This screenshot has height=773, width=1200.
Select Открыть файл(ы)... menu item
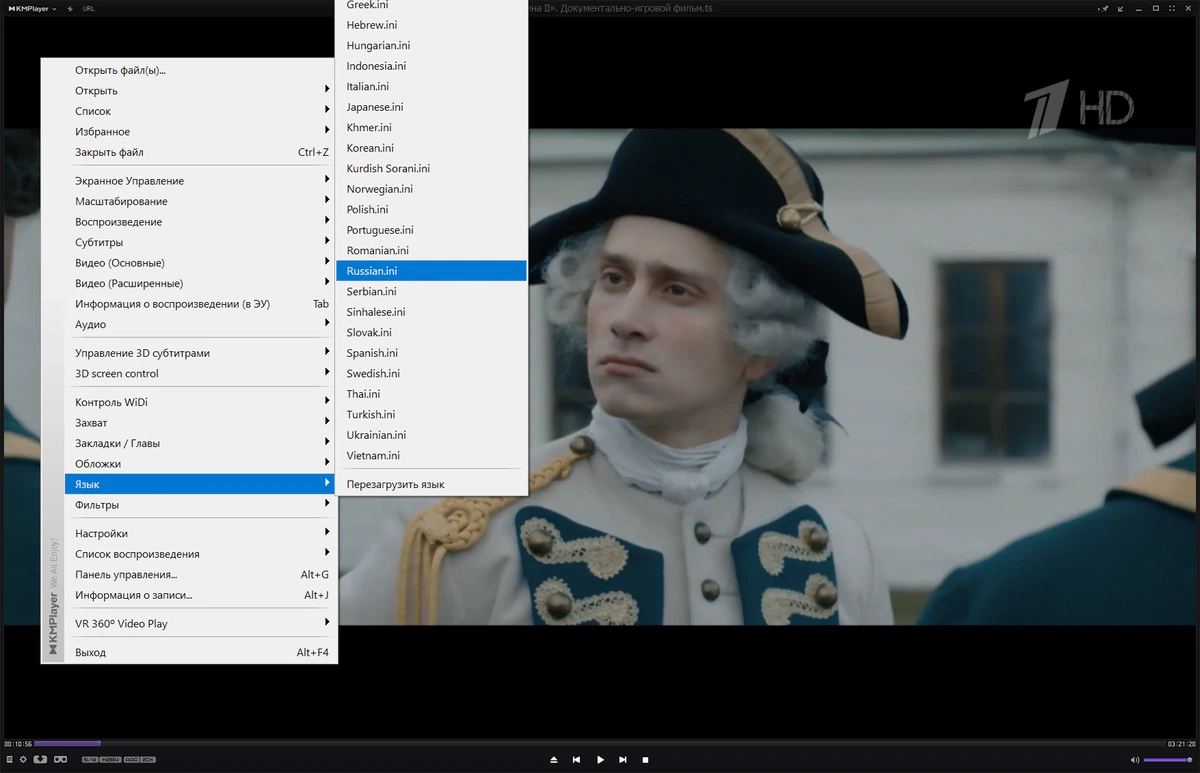click(201, 70)
